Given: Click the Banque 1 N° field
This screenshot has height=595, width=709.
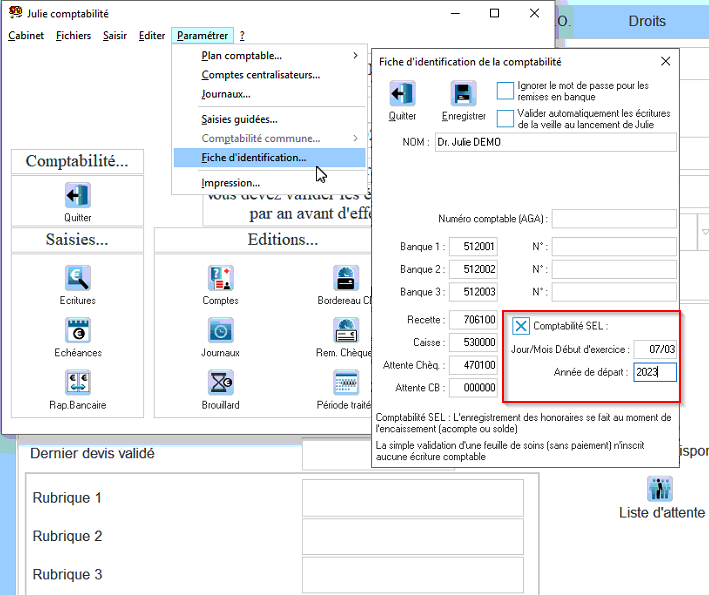Looking at the screenshot, I should coord(614,246).
